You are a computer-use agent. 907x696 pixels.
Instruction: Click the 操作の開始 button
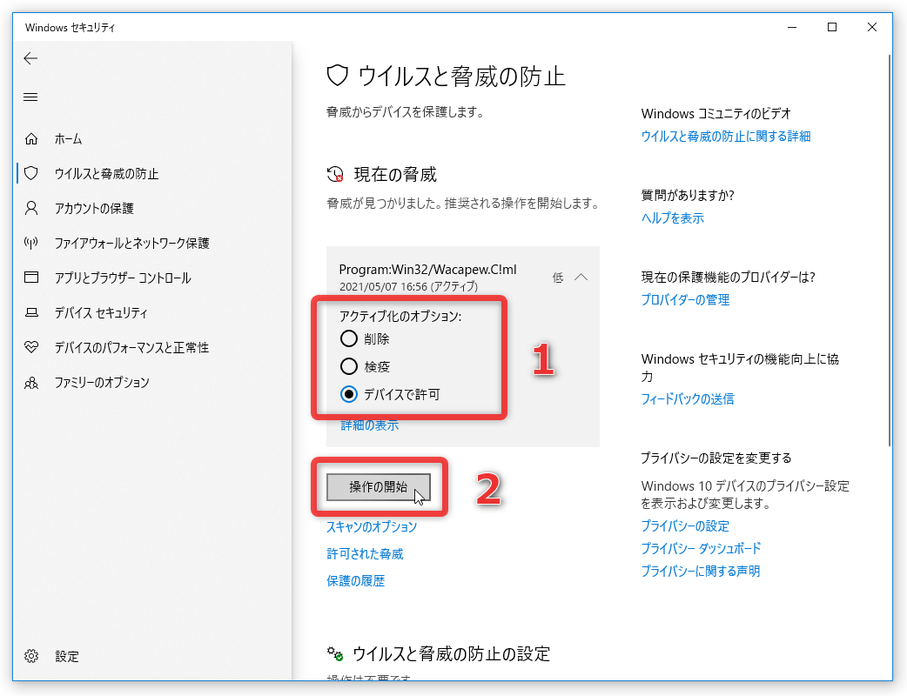(378, 487)
